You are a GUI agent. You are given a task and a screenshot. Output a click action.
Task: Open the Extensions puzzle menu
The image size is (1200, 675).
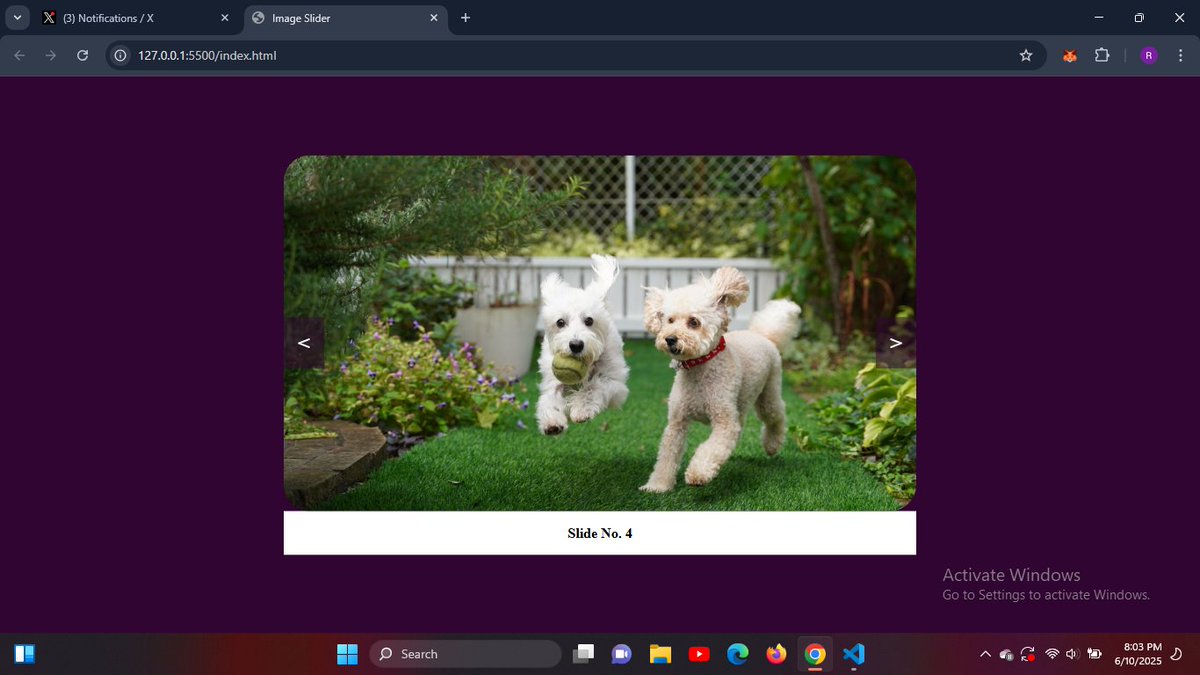[x=1102, y=56]
